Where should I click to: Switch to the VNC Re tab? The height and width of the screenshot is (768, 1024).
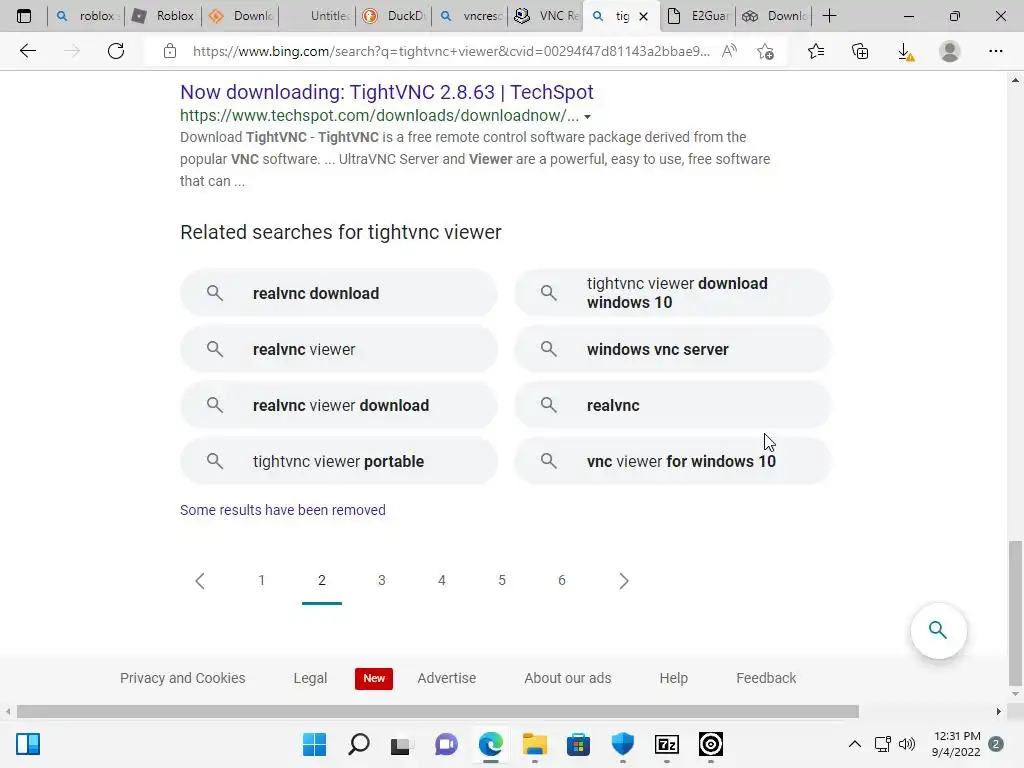pyautogui.click(x=547, y=16)
